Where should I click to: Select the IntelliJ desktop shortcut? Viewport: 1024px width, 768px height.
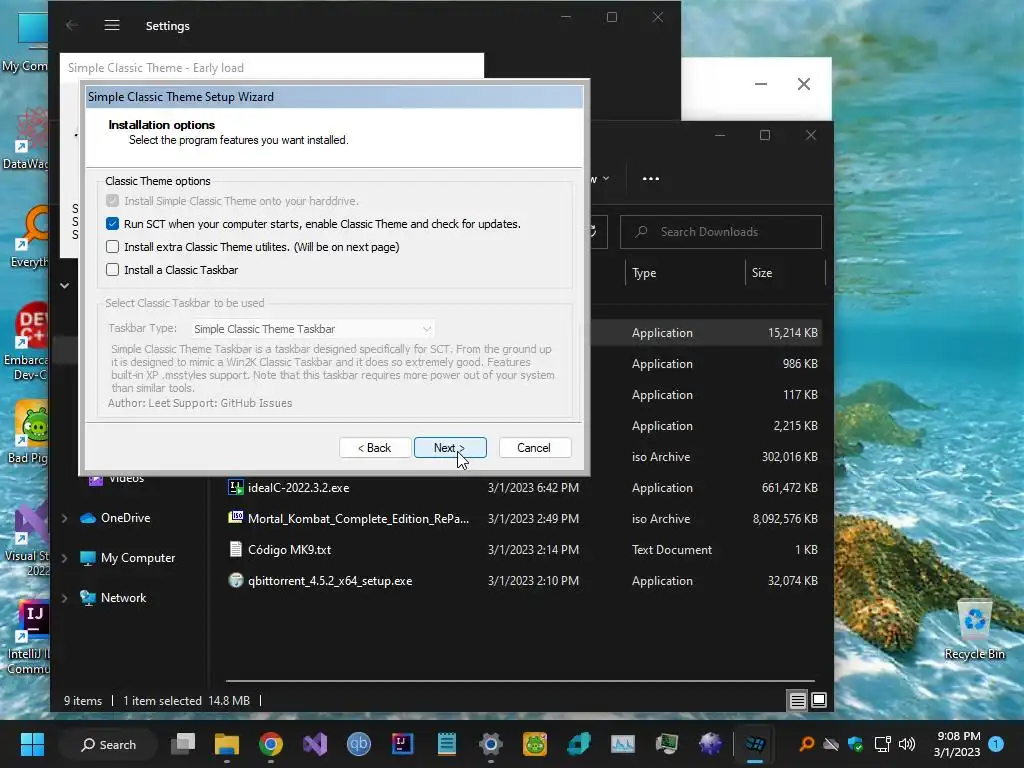click(x=27, y=637)
